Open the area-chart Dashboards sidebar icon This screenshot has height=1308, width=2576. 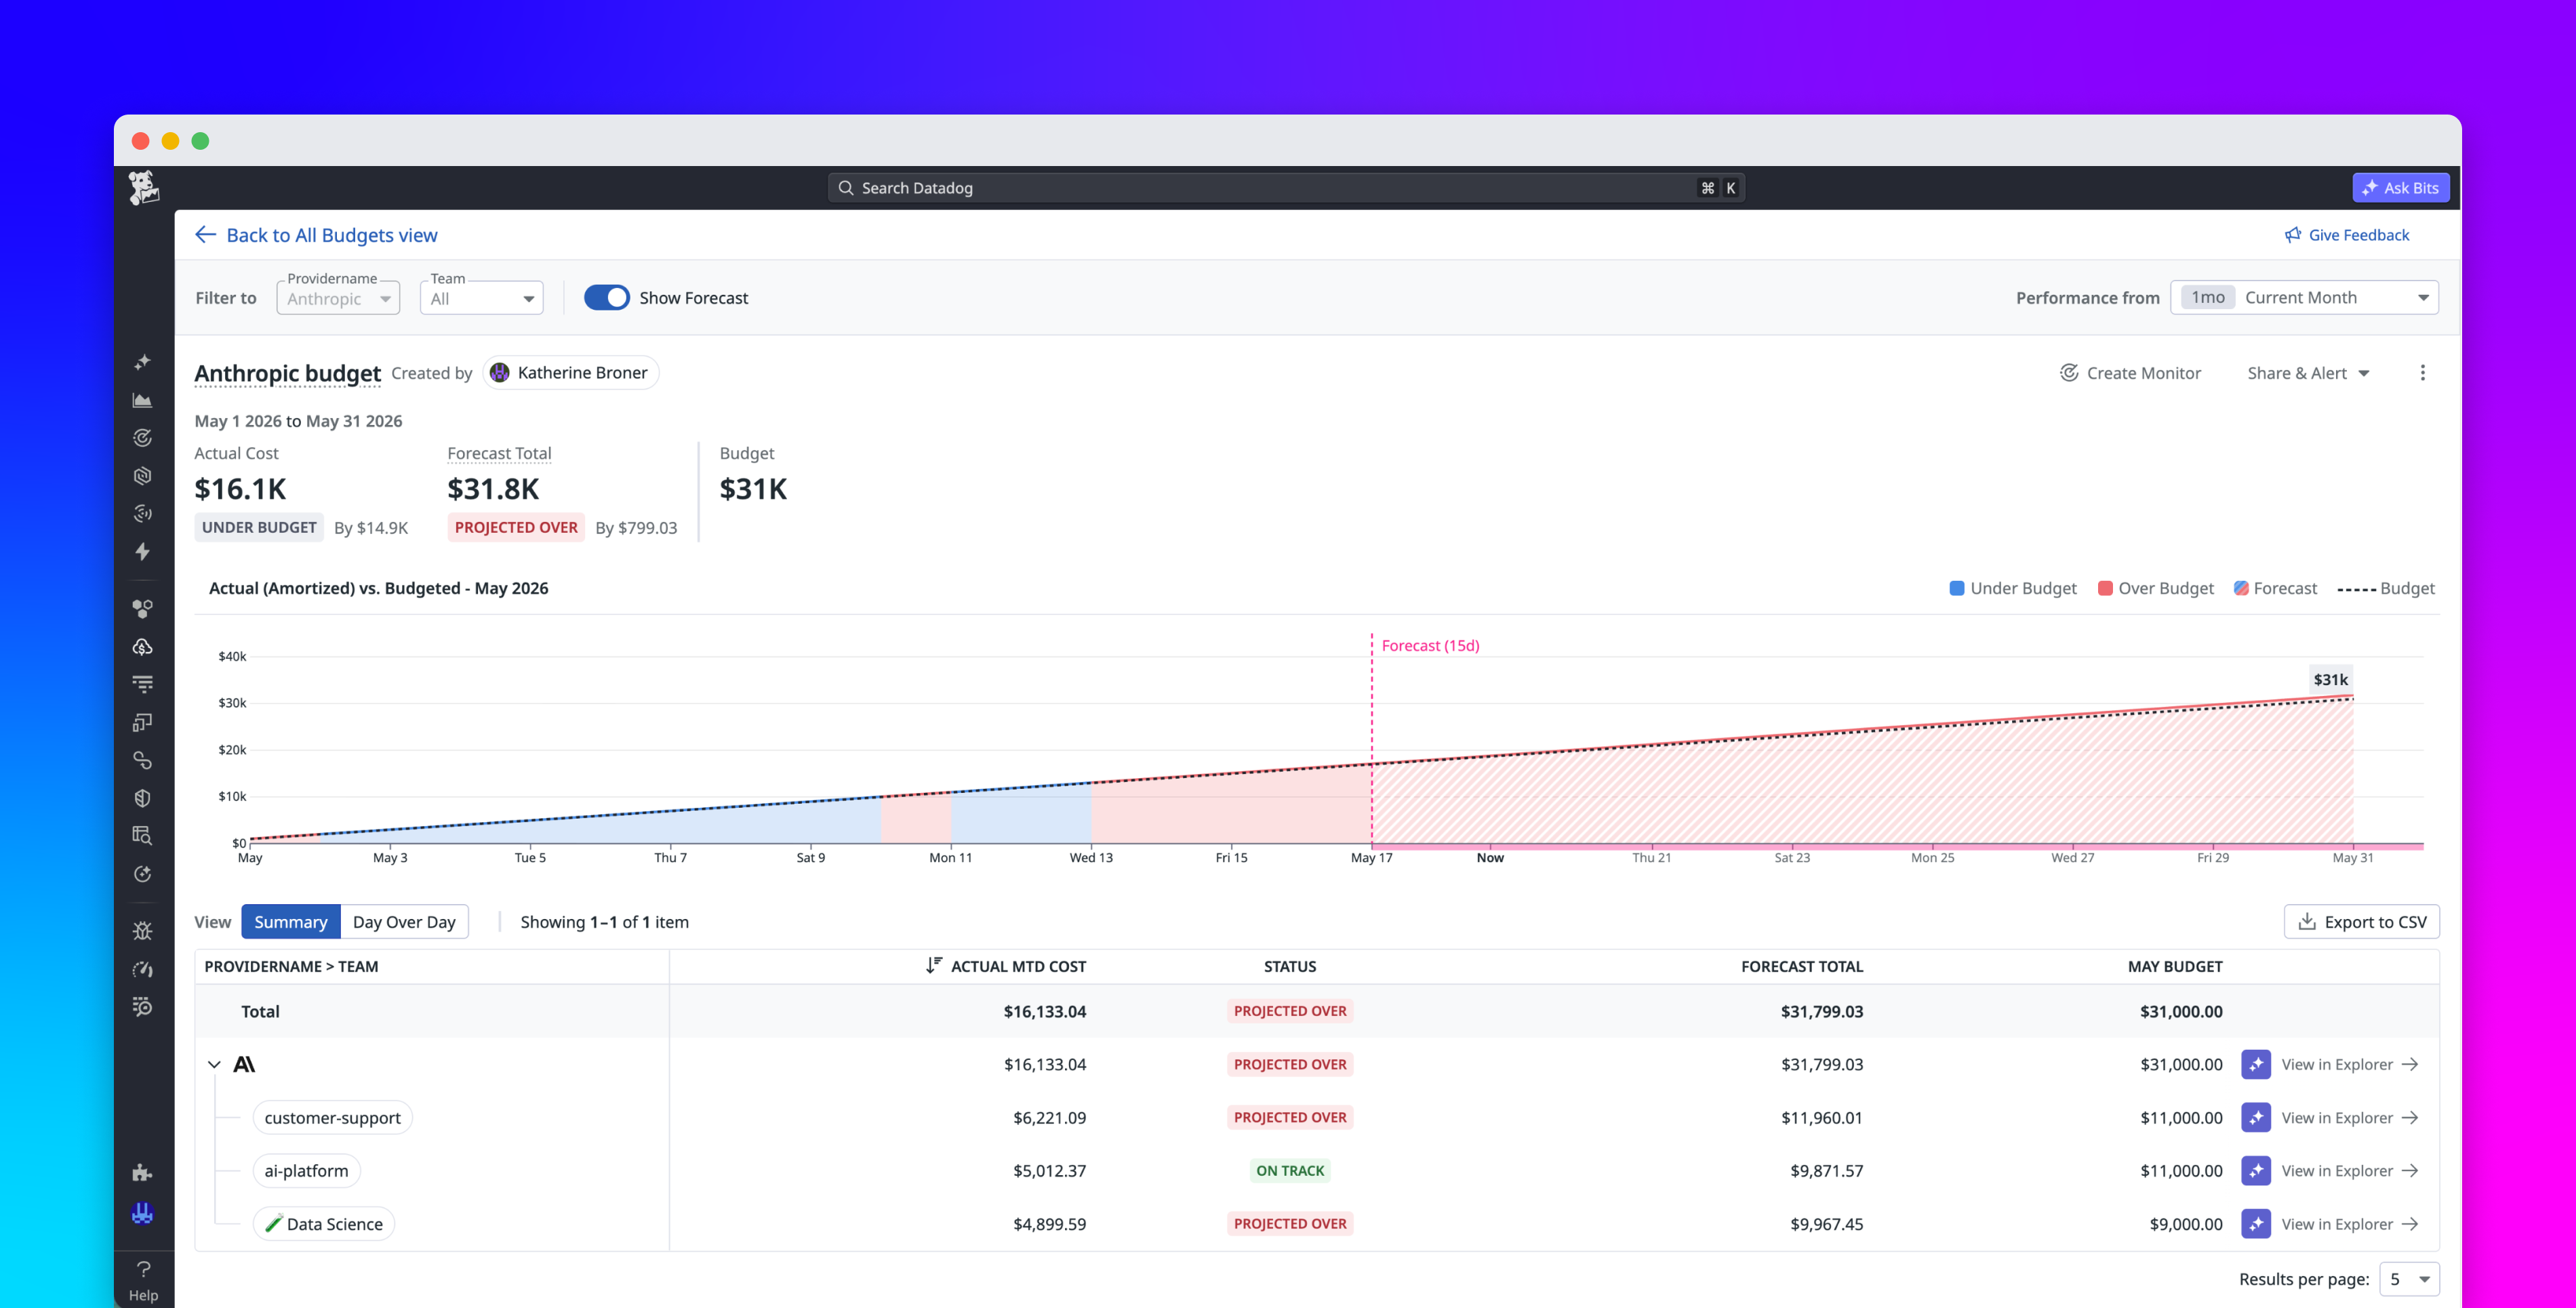143,400
